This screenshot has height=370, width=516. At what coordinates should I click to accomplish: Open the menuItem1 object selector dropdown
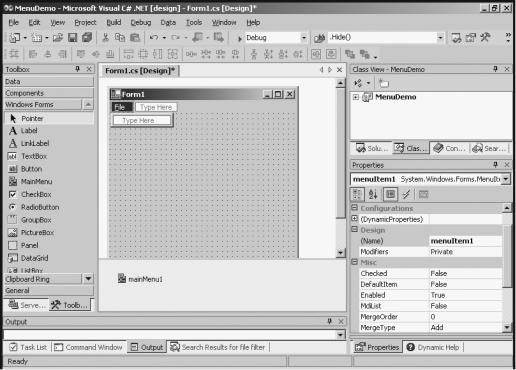click(x=506, y=179)
